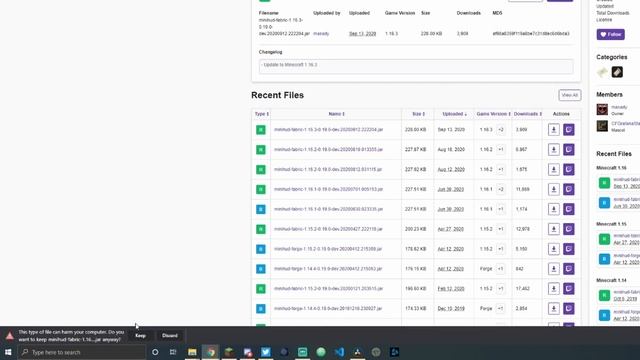
Task: Click the Changelog text box
Action: [x=416, y=67]
